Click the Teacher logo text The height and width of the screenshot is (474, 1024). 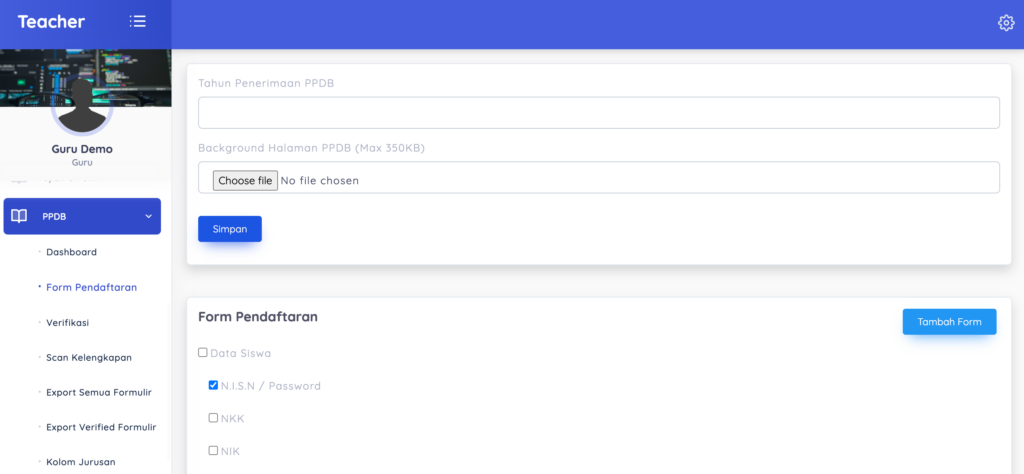click(x=51, y=22)
